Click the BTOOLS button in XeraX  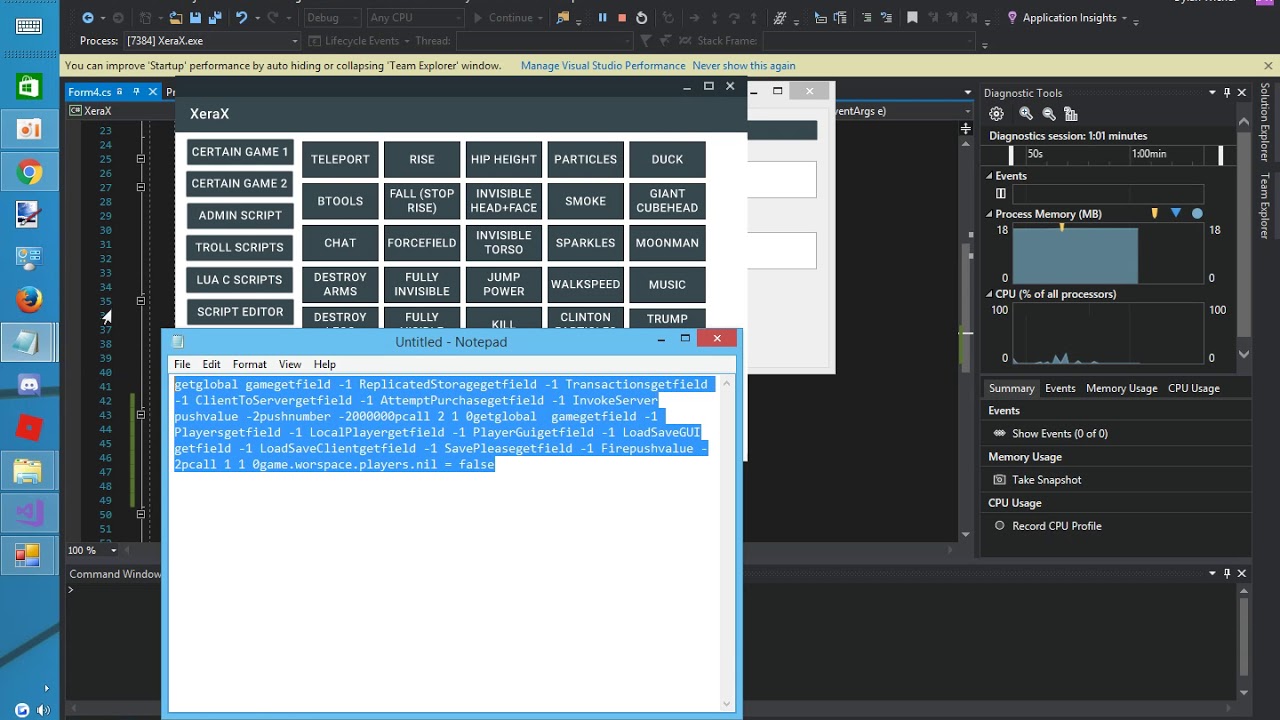340,201
